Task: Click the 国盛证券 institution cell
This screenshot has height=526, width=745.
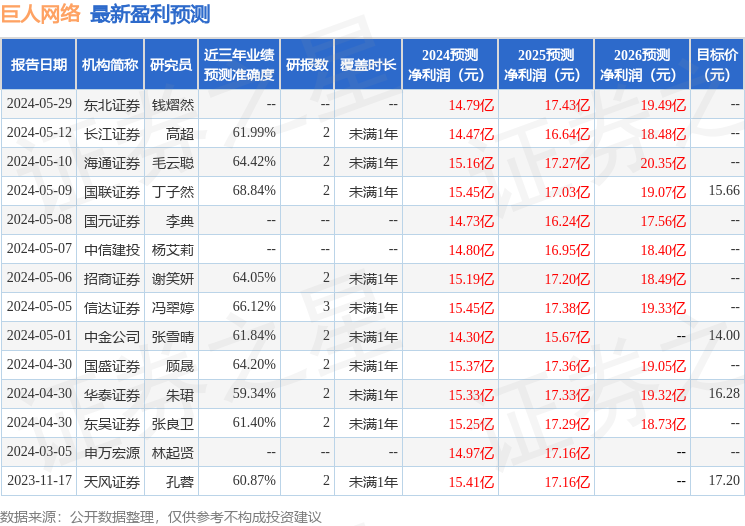Action: point(112,366)
